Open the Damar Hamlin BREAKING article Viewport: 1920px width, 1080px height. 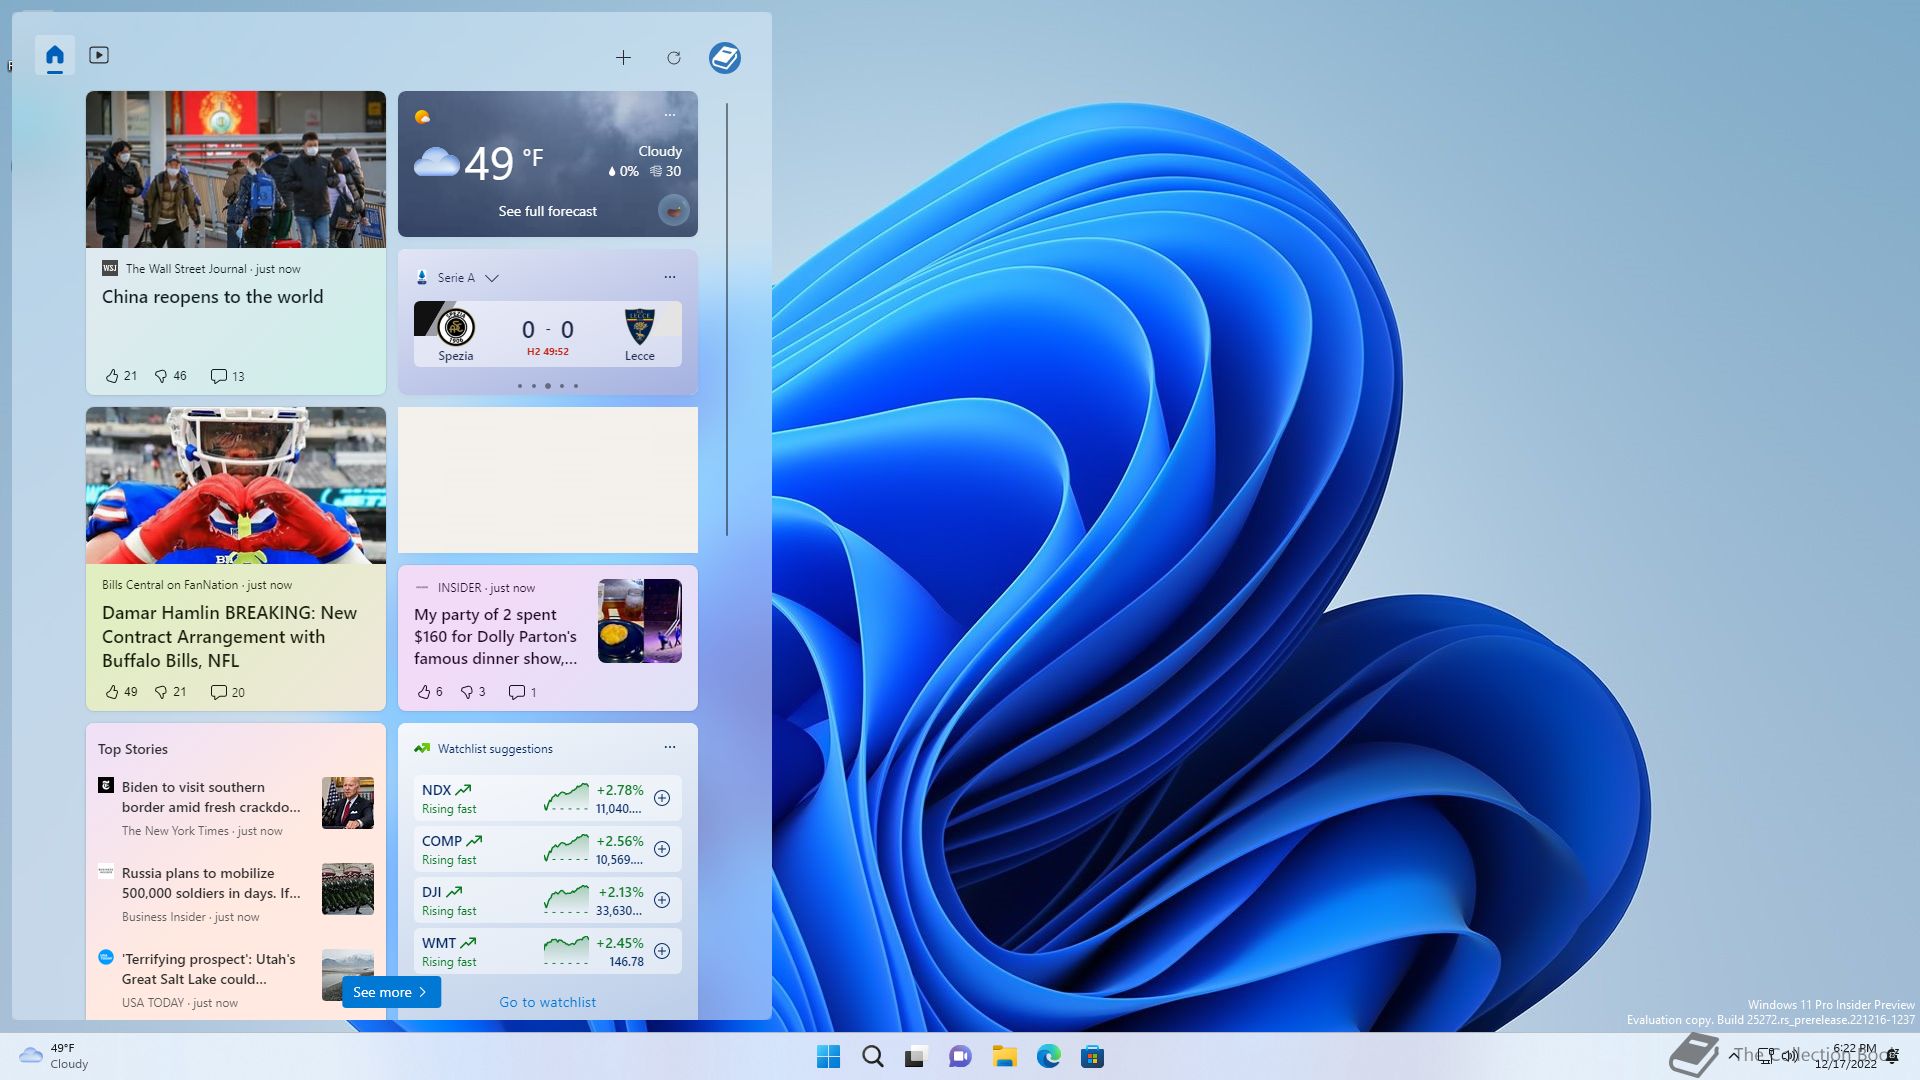(x=229, y=637)
